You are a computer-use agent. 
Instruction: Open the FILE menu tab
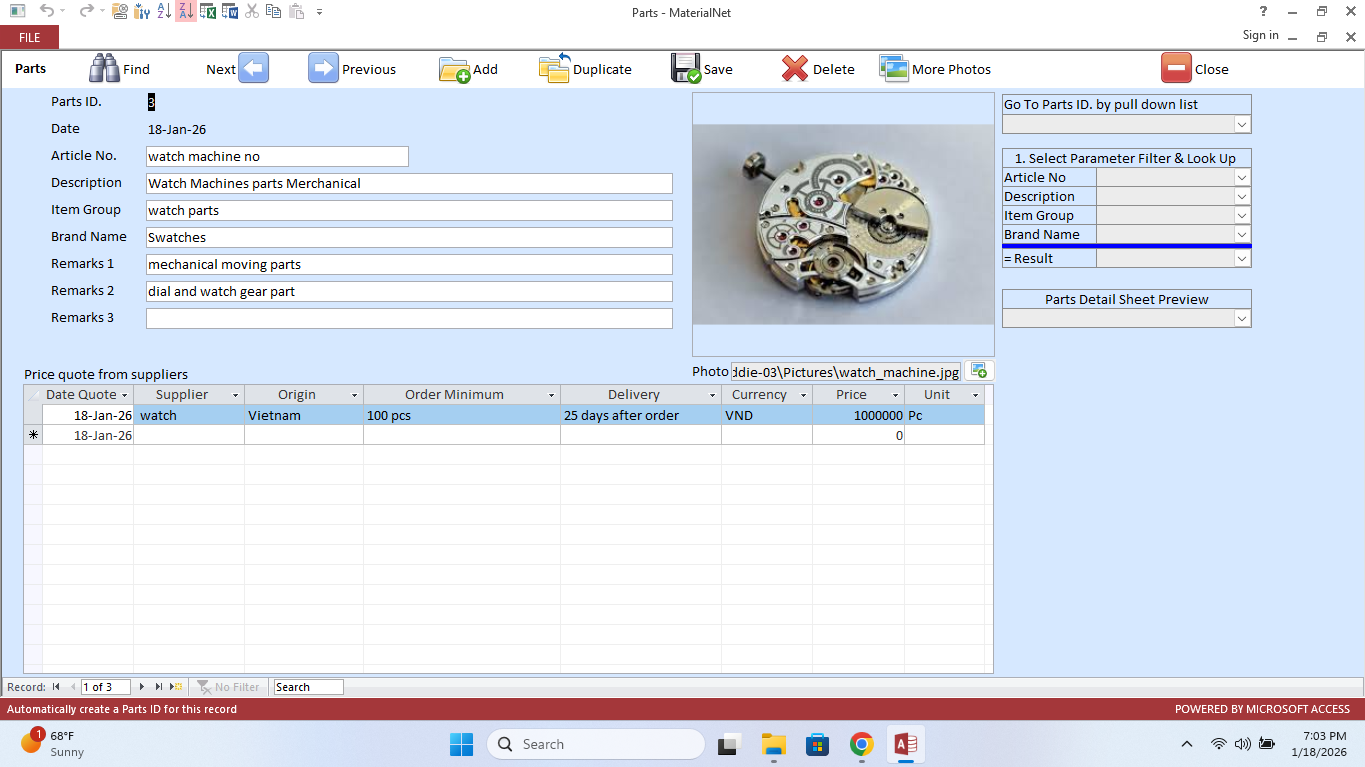coord(30,37)
